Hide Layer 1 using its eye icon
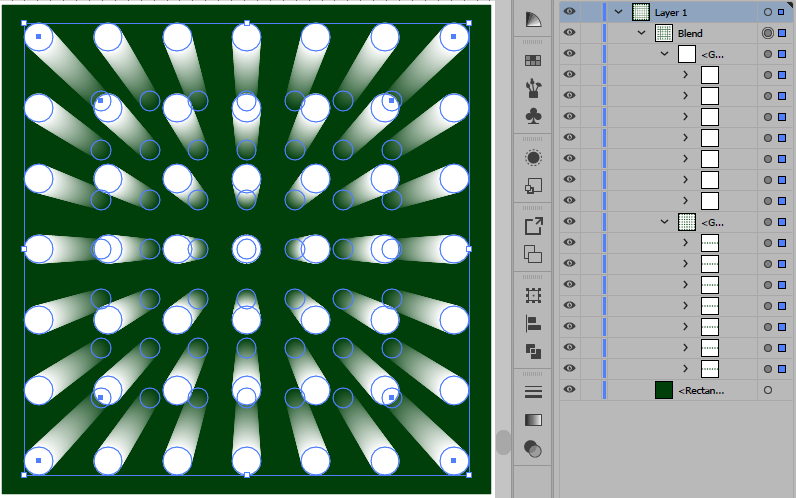 570,12
